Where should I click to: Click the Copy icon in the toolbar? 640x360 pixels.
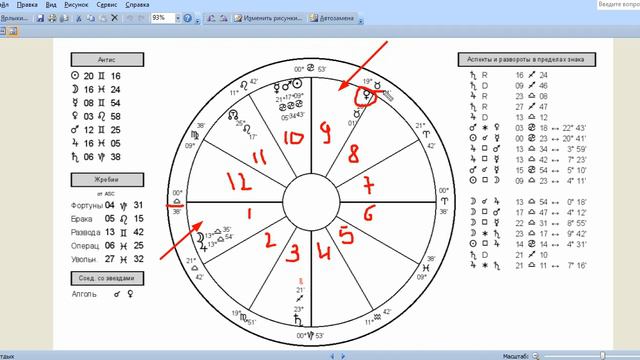(91, 18)
